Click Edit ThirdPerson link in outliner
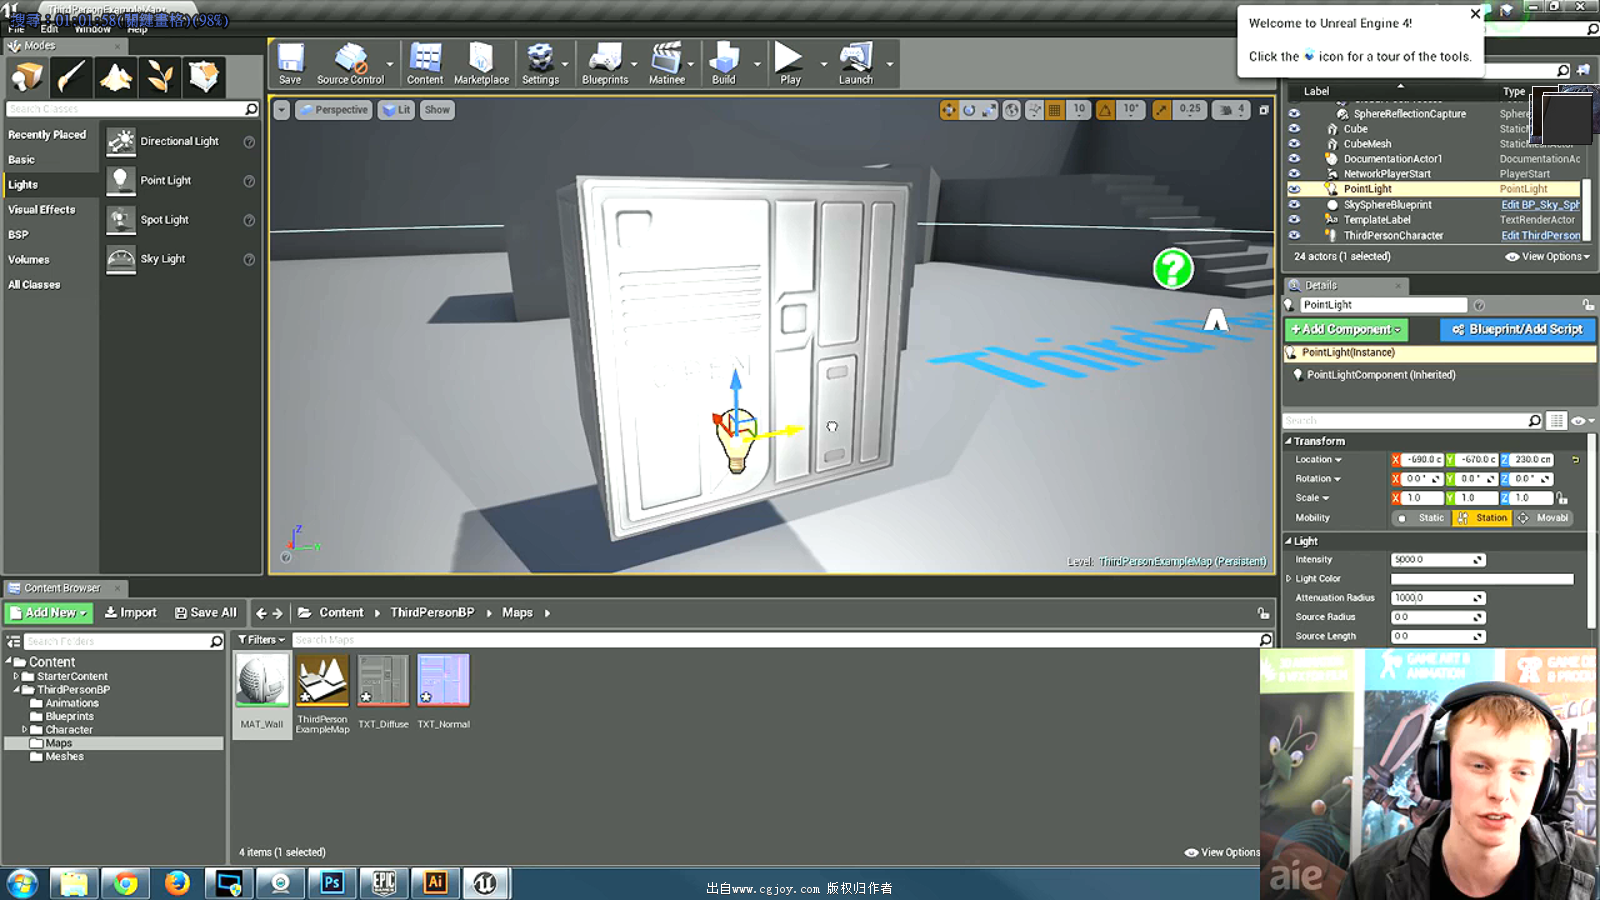 point(1540,236)
